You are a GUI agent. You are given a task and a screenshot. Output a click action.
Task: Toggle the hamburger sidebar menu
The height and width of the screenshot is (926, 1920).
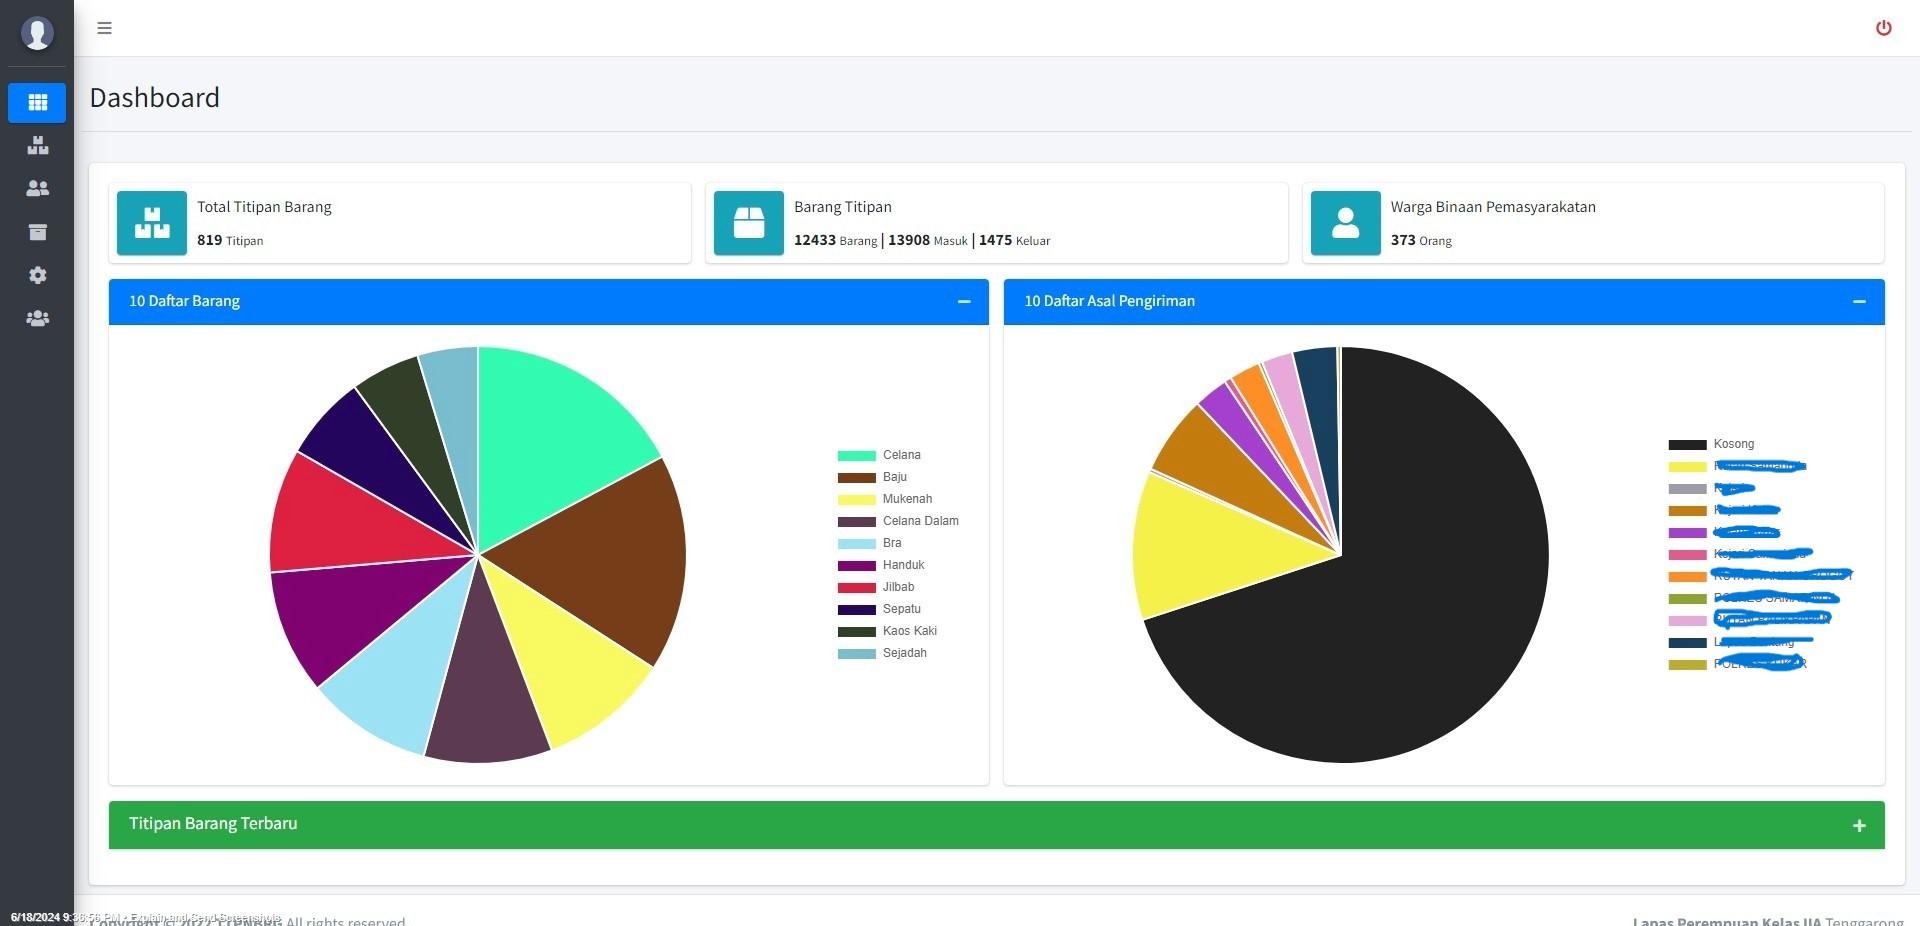[104, 28]
